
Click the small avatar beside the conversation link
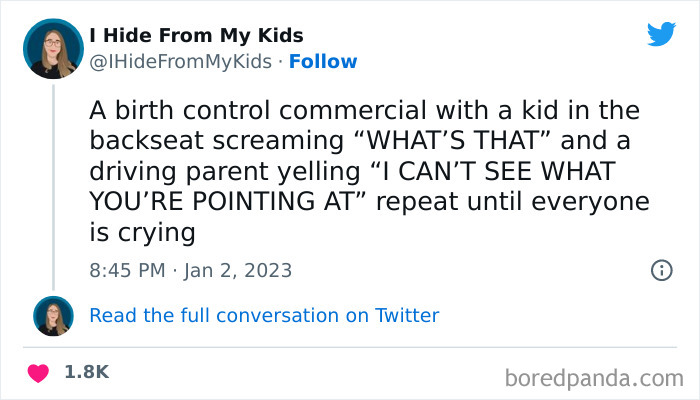click(x=53, y=315)
